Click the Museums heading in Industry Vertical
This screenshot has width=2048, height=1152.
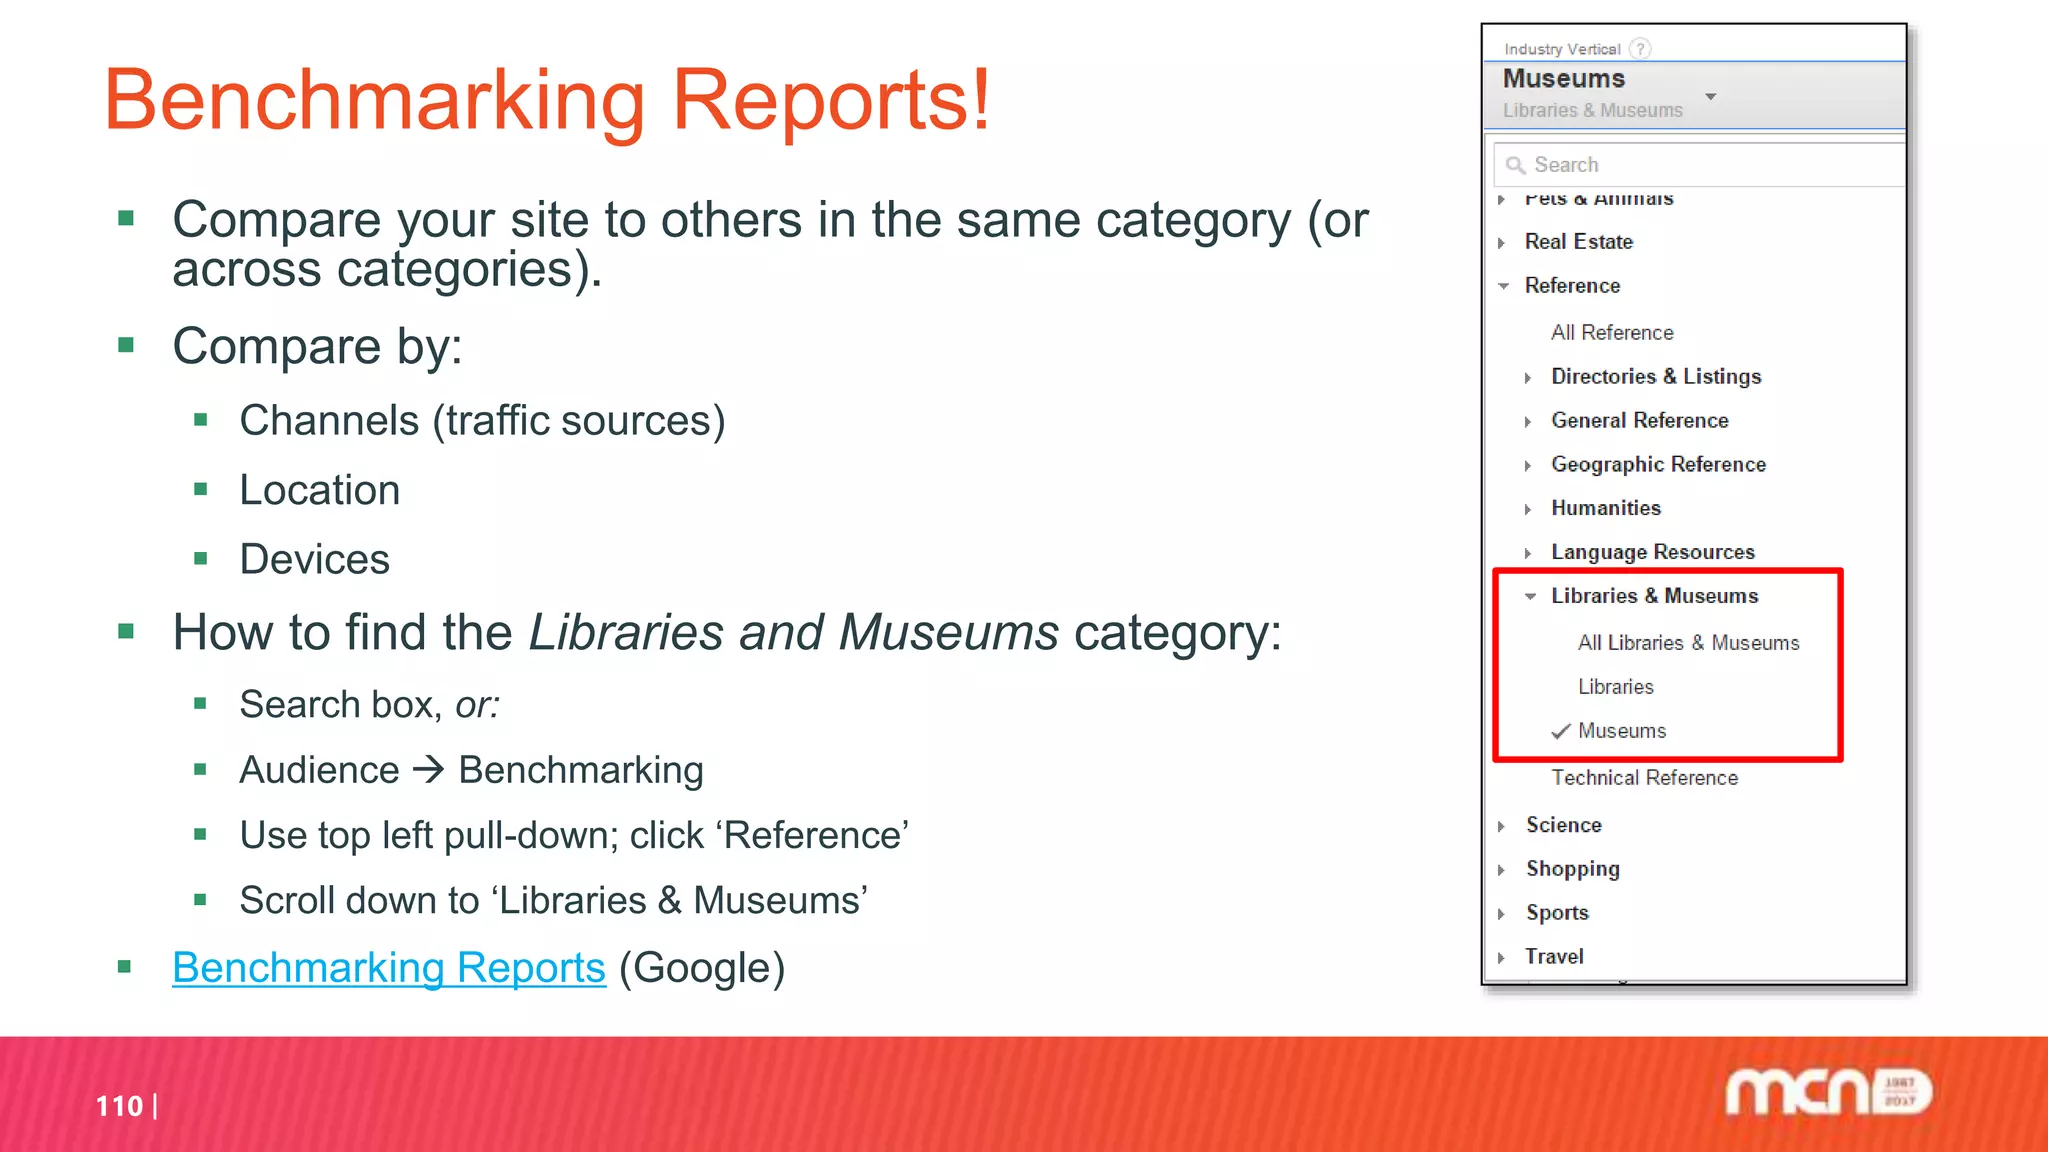point(1563,78)
